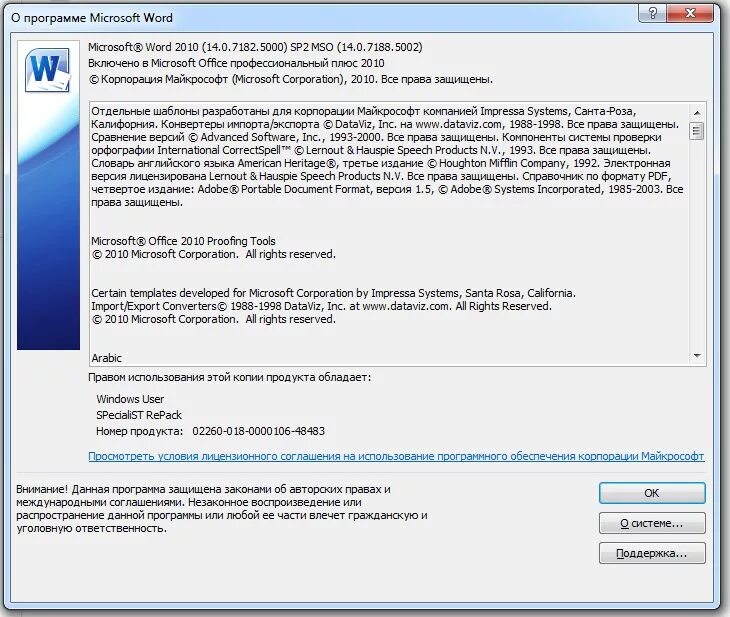The height and width of the screenshot is (617, 730).
Task: Open the 'О системе...' system info button
Action: coord(652,523)
